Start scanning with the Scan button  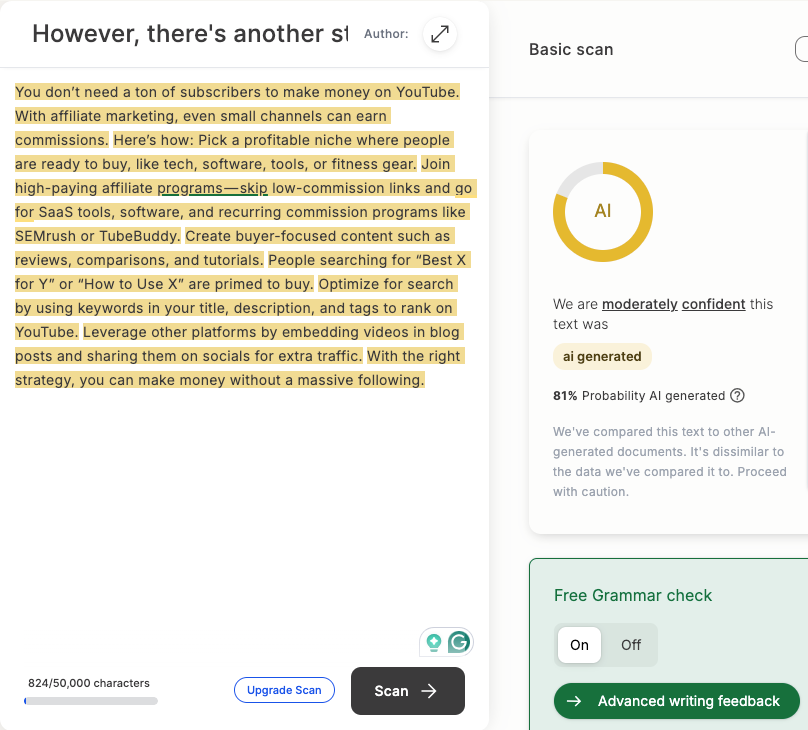[x=408, y=691]
